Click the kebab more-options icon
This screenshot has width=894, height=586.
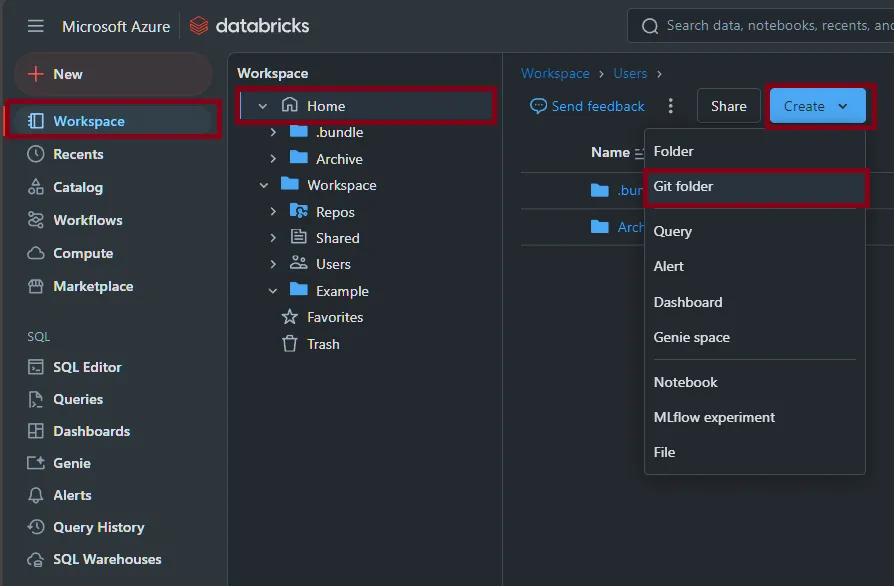tap(671, 106)
